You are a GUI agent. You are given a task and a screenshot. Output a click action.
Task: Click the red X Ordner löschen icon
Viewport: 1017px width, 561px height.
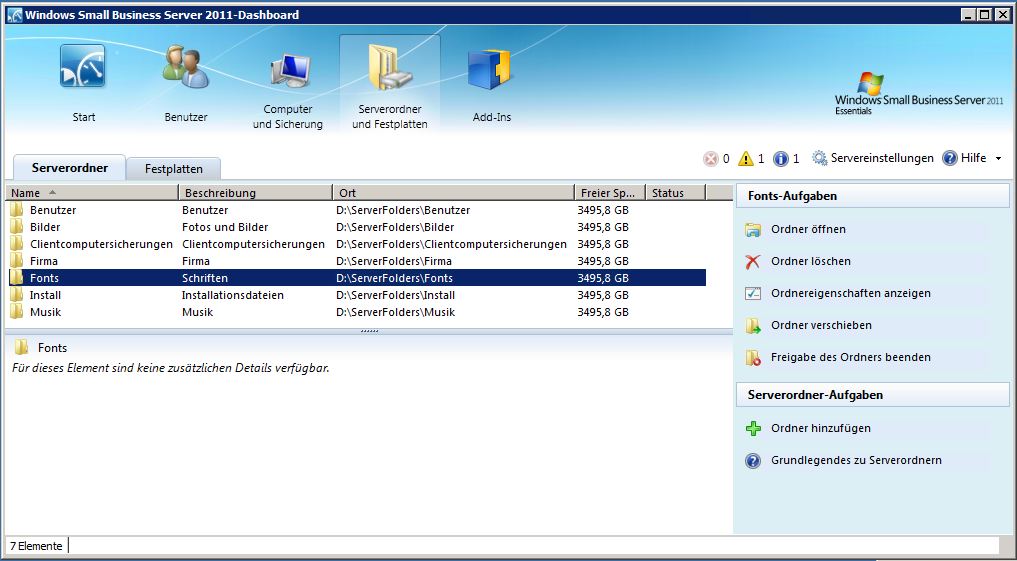point(753,261)
